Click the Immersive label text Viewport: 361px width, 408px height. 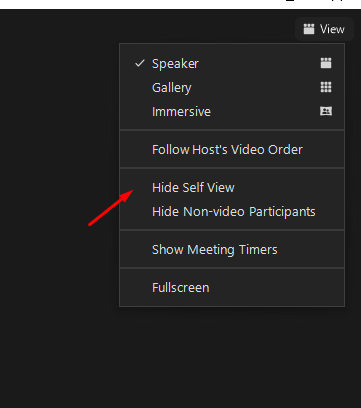coord(181,111)
